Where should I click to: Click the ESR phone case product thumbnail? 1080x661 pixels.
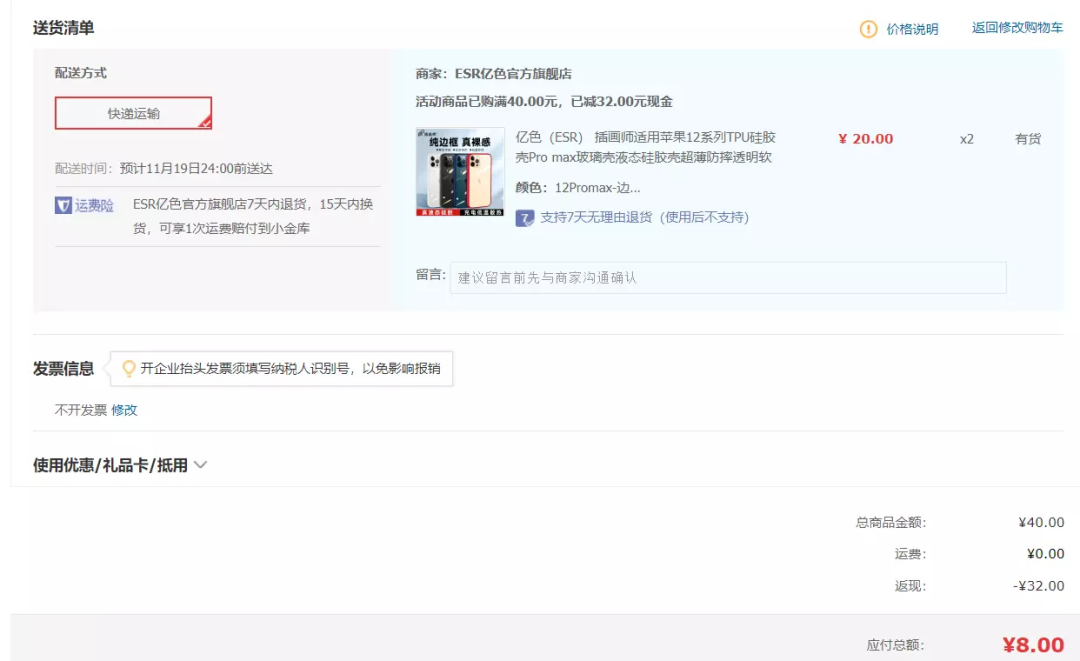[460, 172]
